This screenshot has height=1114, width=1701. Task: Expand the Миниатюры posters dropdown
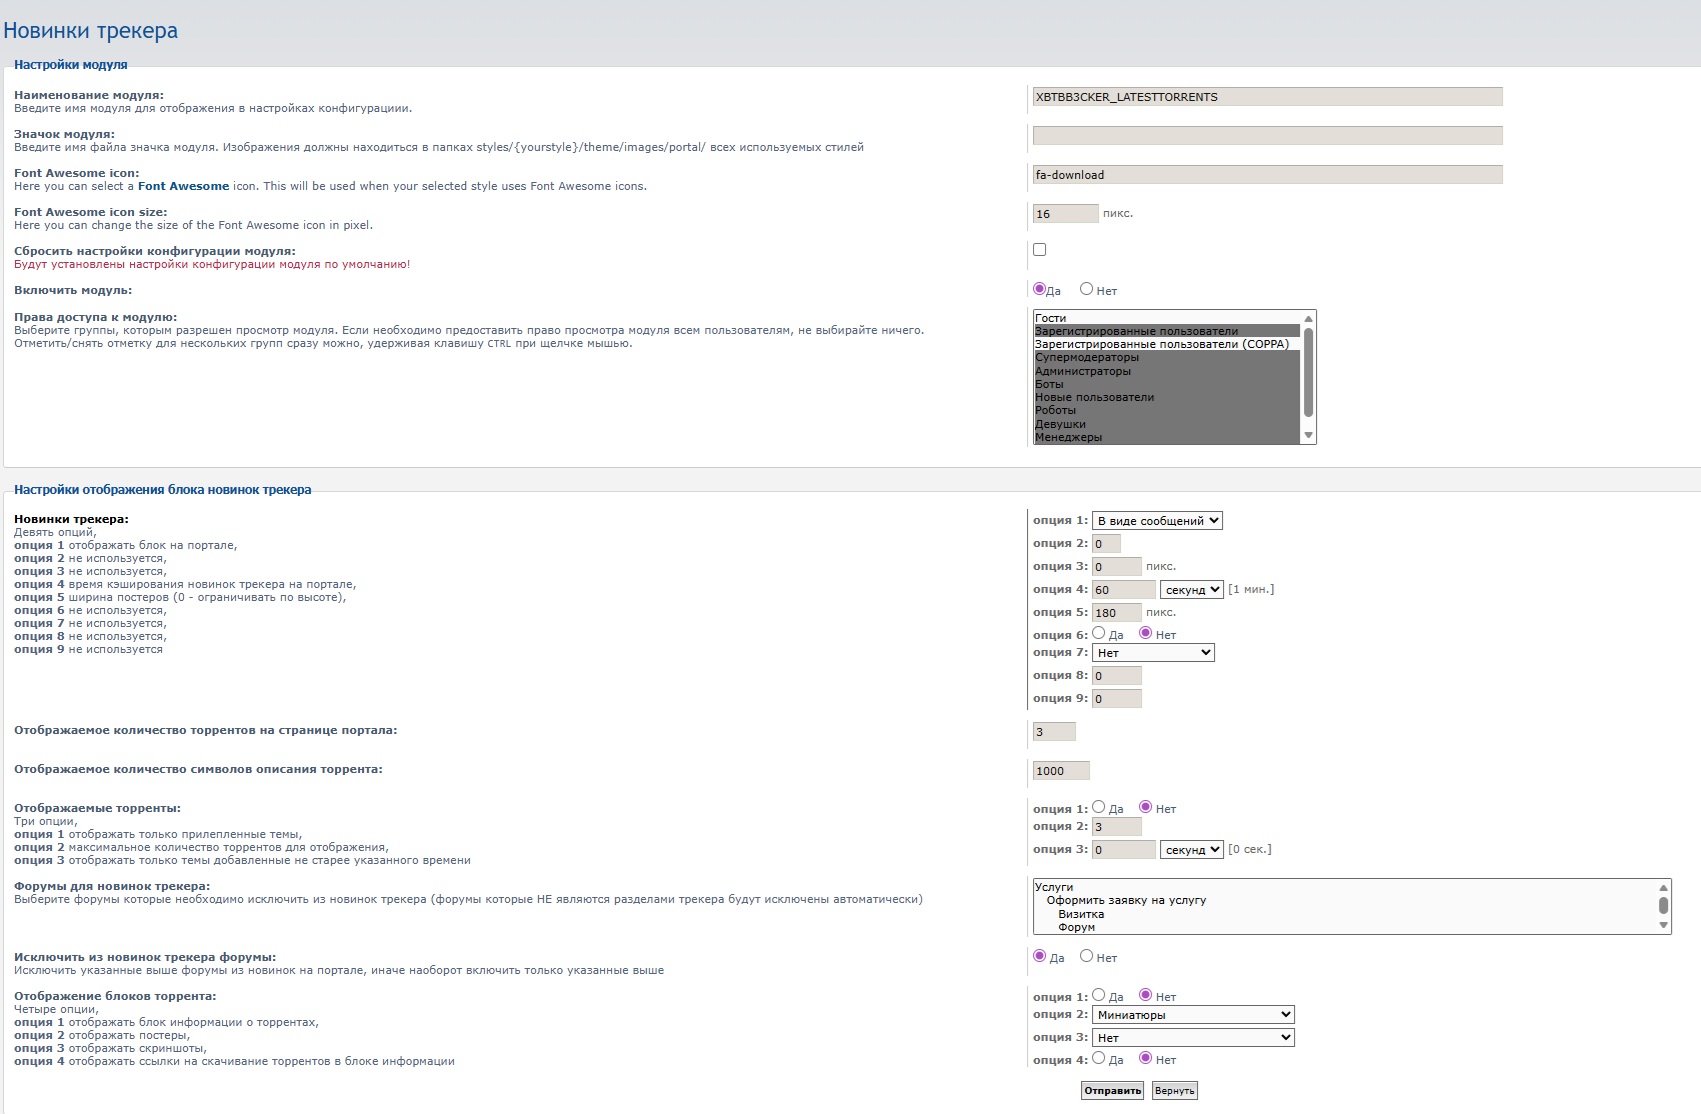1193,1015
